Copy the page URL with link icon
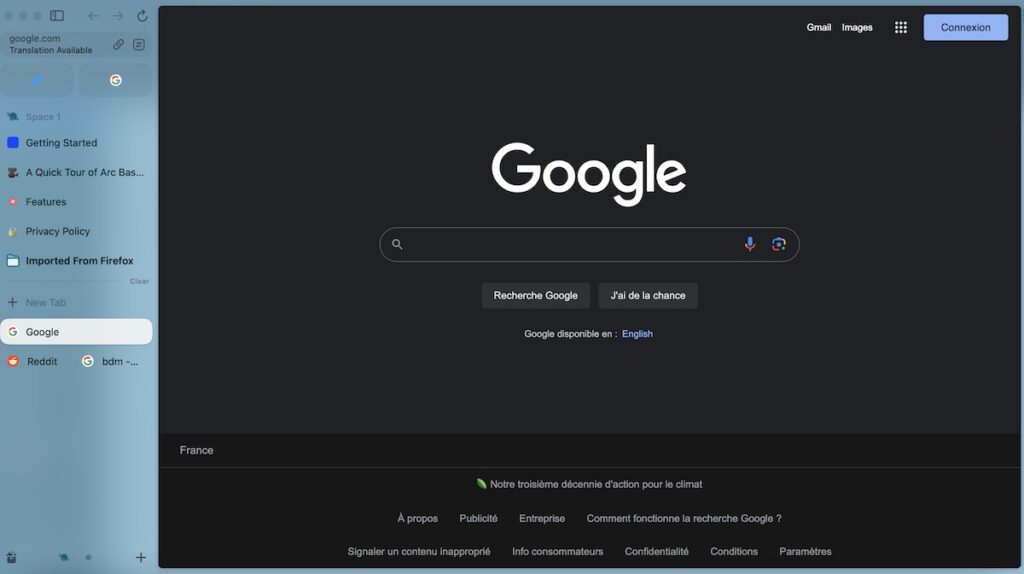 118,44
